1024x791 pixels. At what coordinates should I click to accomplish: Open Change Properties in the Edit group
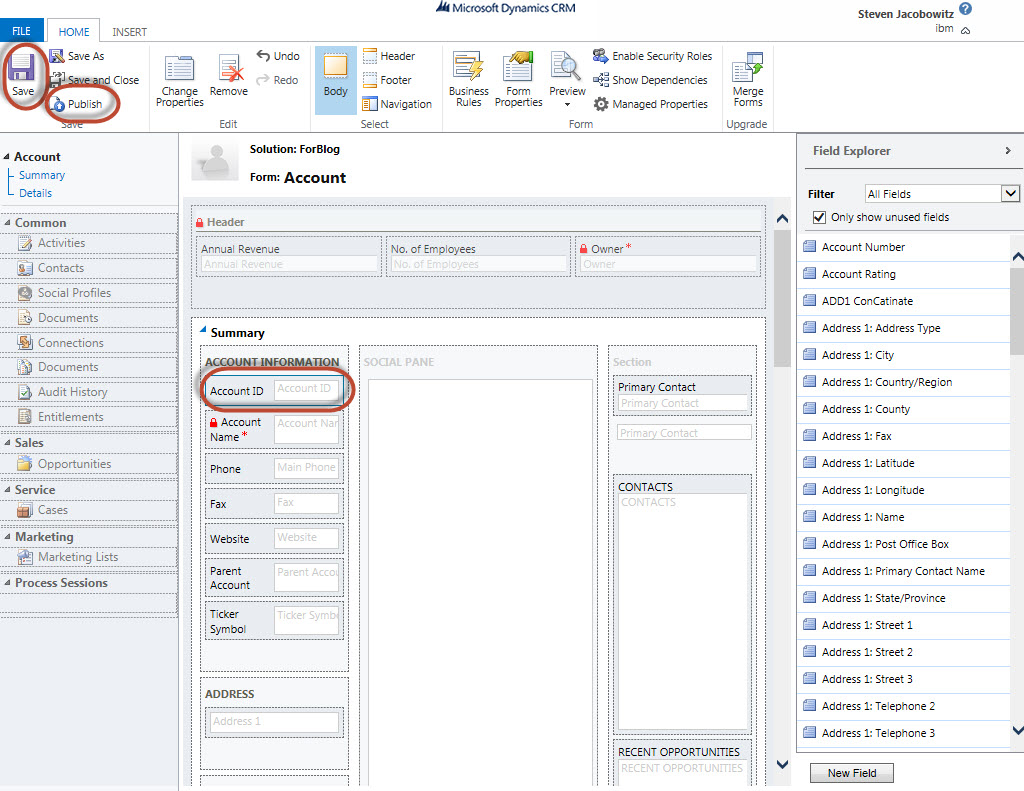[x=179, y=69]
